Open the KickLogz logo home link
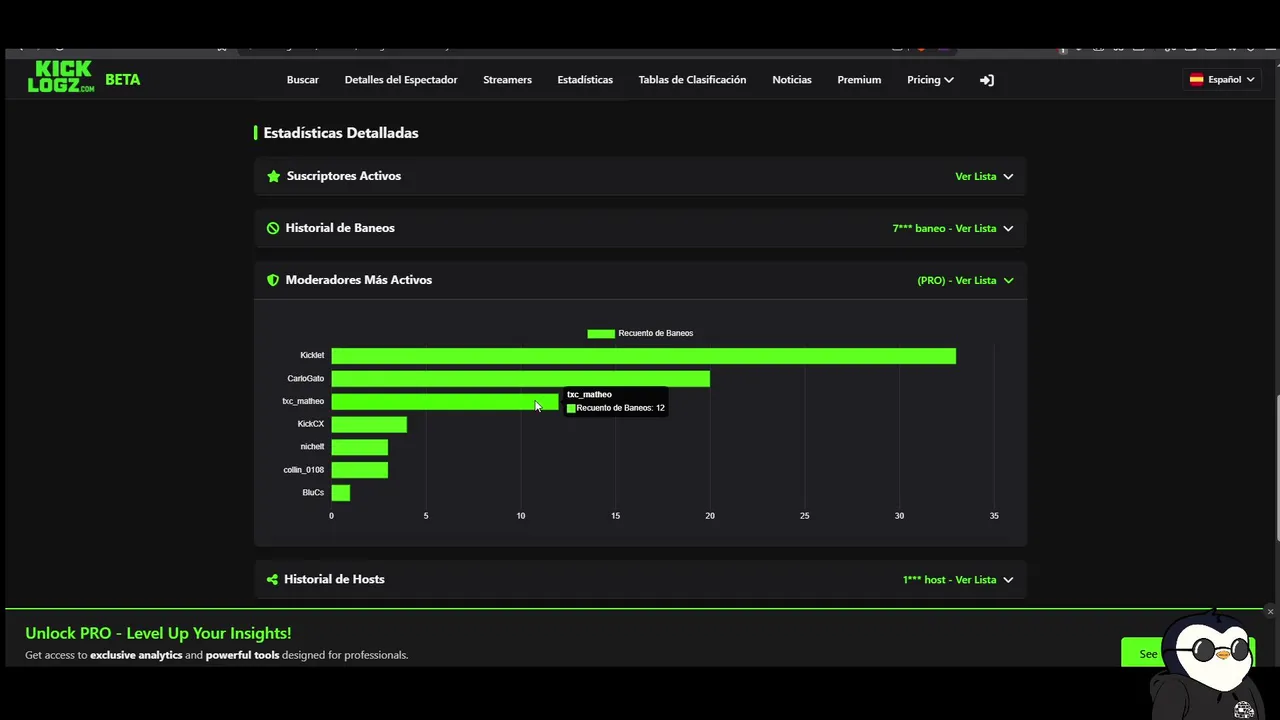1280x720 pixels. [61, 77]
